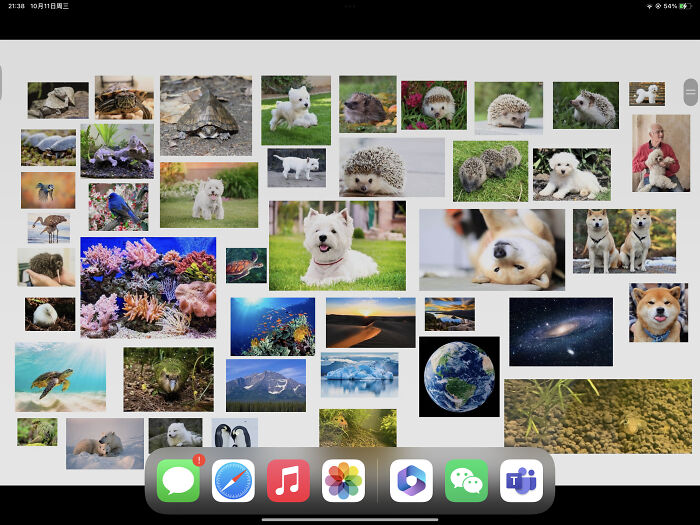The height and width of the screenshot is (525, 700).
Task: Select the spiral galaxy image
Action: pyautogui.click(x=560, y=331)
